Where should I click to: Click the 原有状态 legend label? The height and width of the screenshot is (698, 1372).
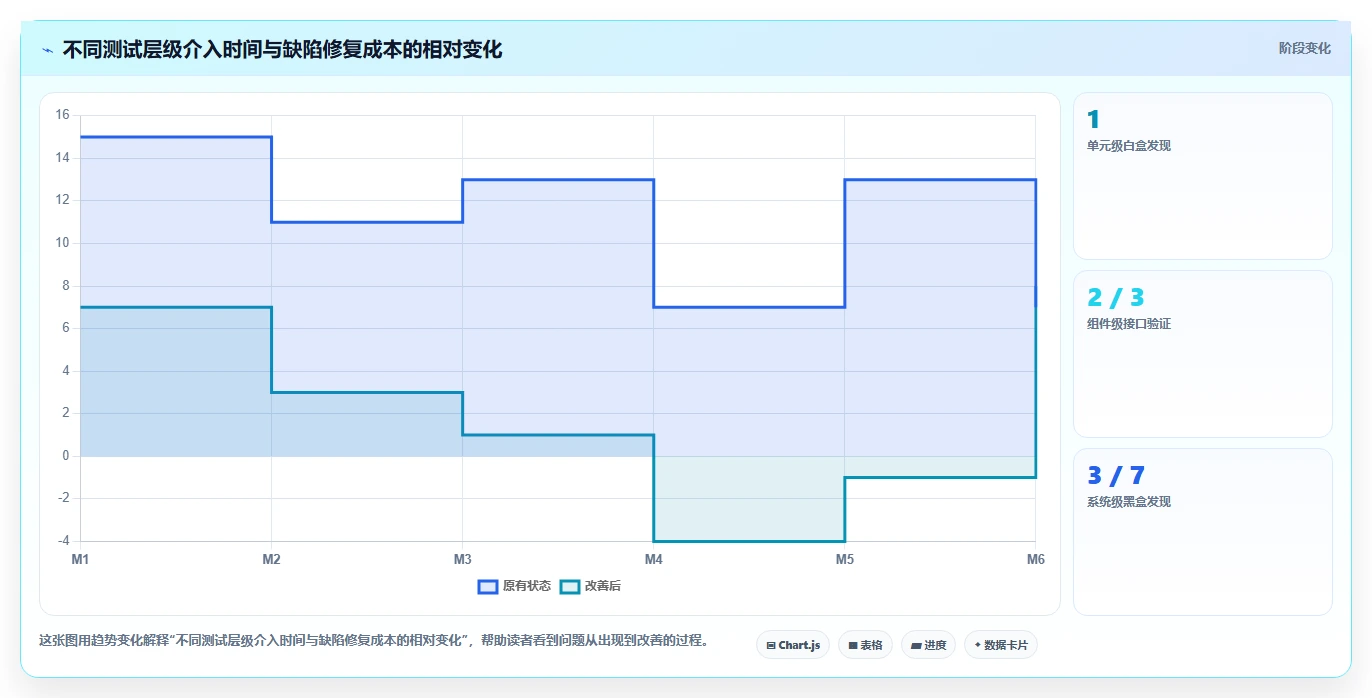527,586
